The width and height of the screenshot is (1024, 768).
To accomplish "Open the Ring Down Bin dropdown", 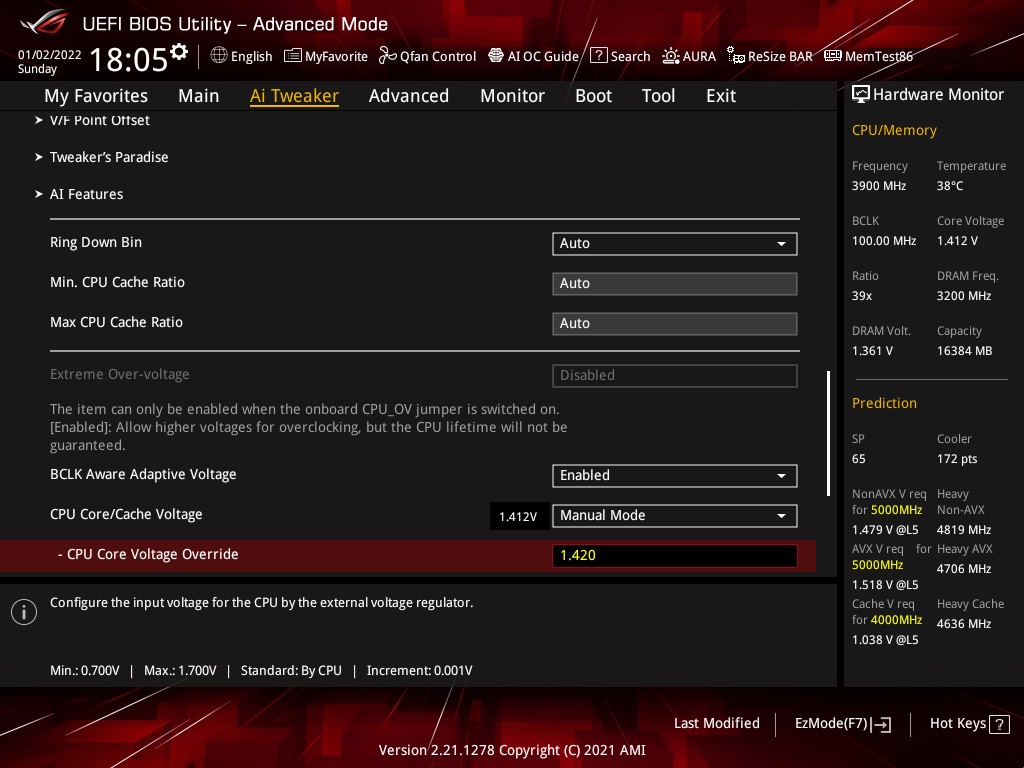I will [674, 243].
